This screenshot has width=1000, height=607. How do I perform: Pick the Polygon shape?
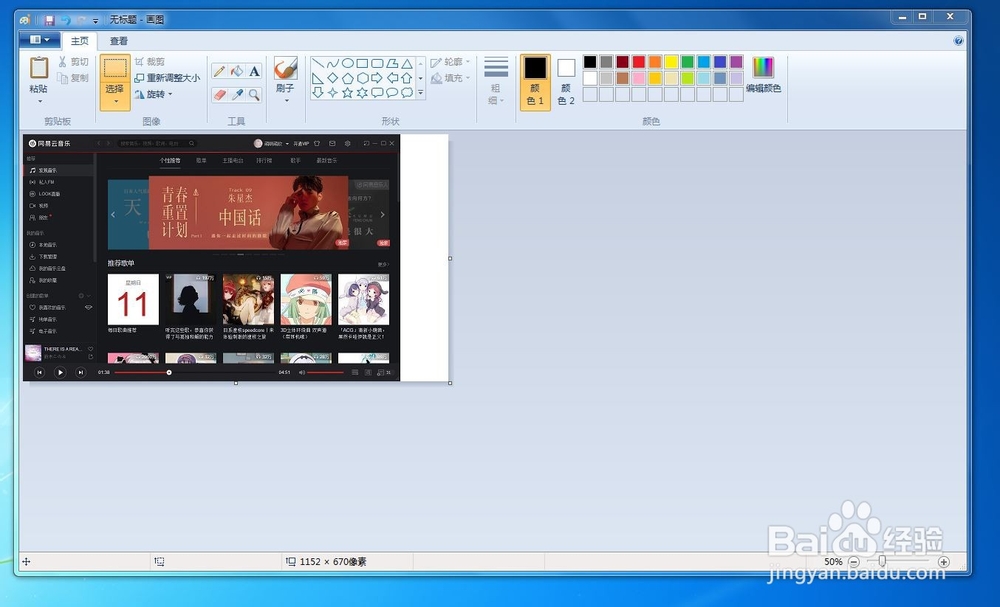[392, 63]
